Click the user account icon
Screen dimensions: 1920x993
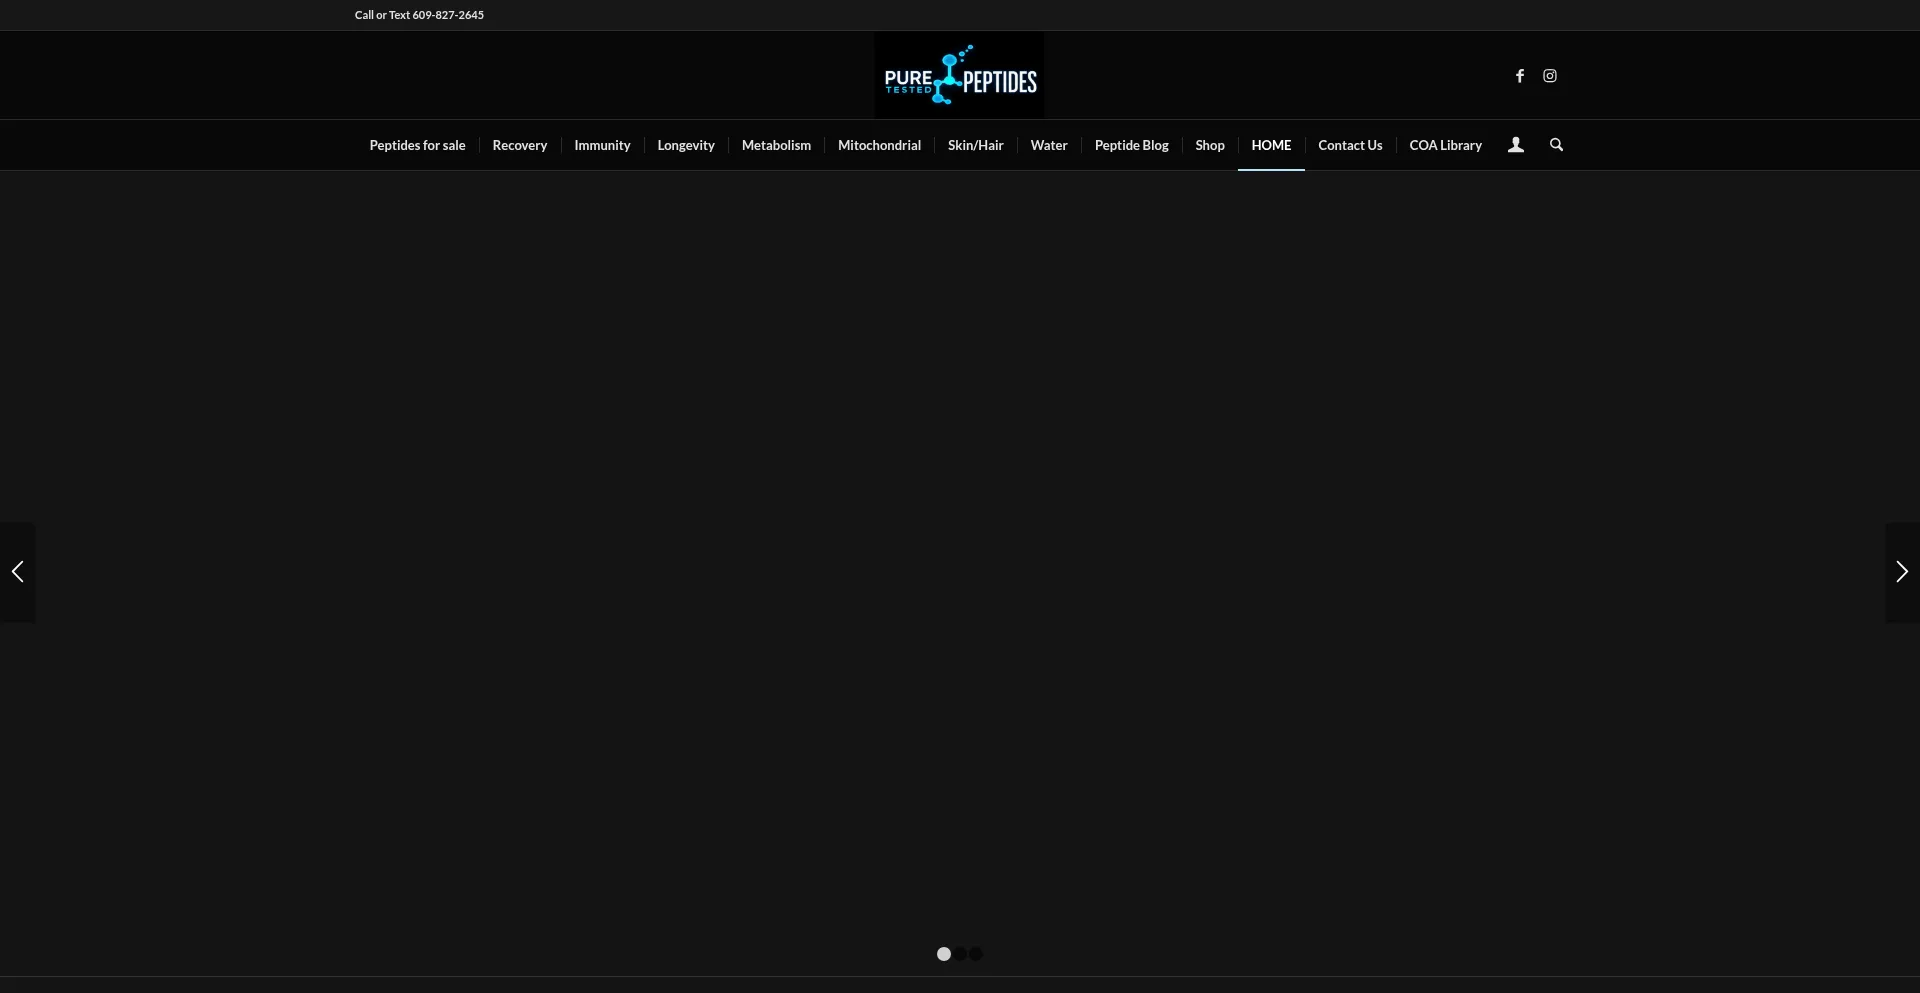1515,145
